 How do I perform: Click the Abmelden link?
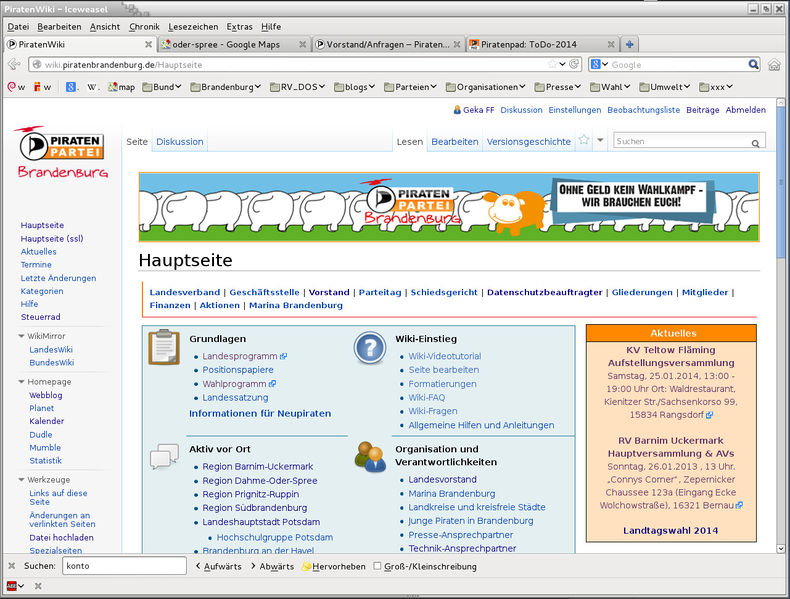point(745,110)
